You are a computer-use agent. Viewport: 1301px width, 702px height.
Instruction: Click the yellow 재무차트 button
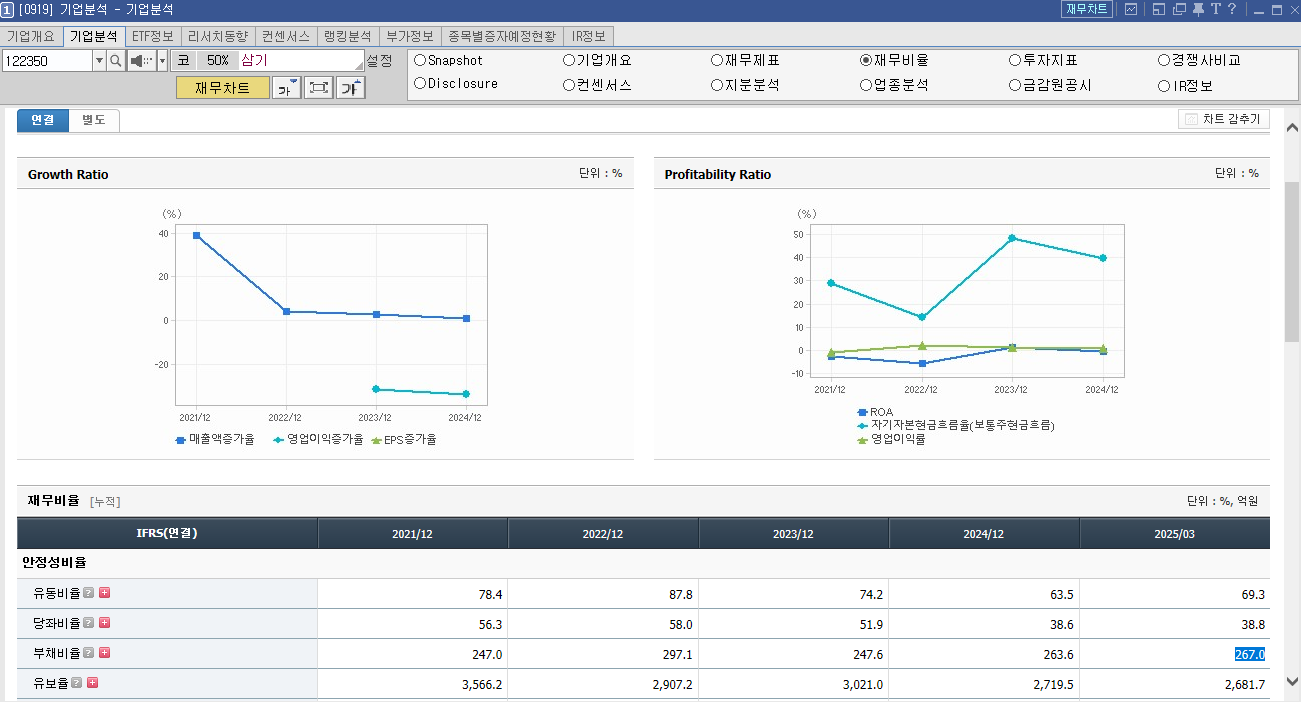223,88
